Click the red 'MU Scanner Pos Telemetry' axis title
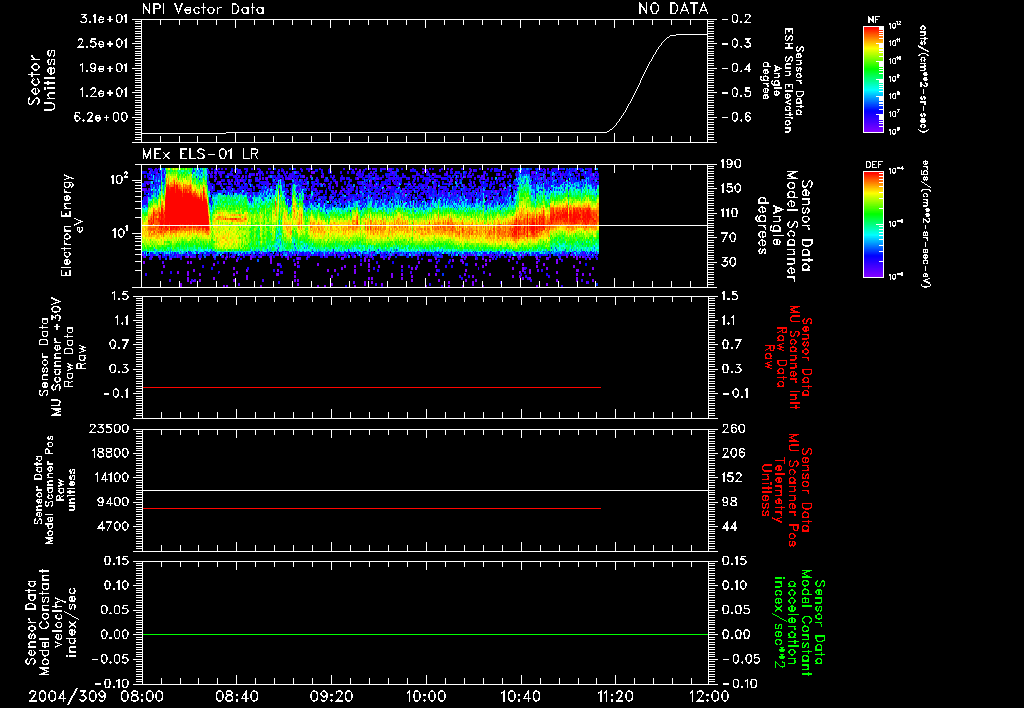This screenshot has width=1024, height=708. point(787,490)
